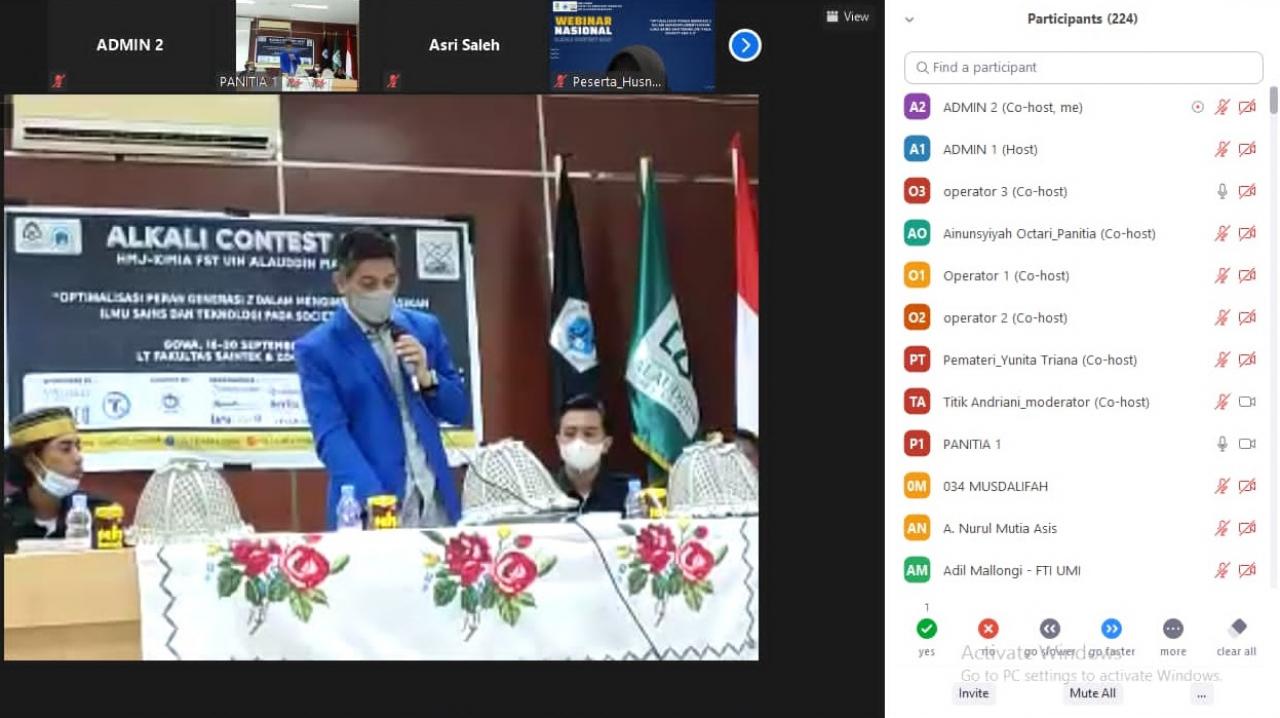Open the View options dropdown
Screen dimensions: 1280x718
(848, 16)
